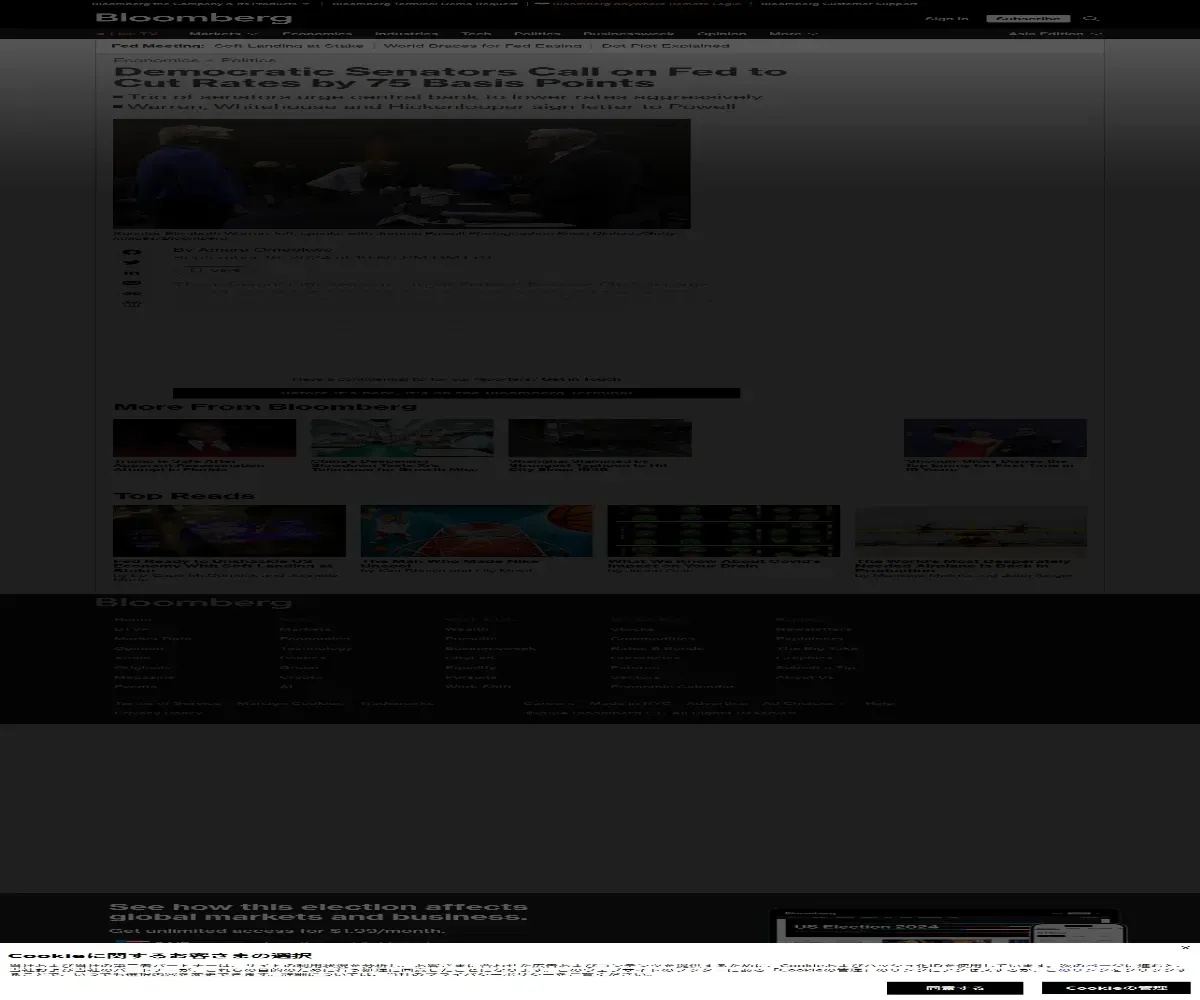This screenshot has width=1200, height=1000.
Task: Expand the Markets menu in the navigation bar
Action: click(223, 34)
